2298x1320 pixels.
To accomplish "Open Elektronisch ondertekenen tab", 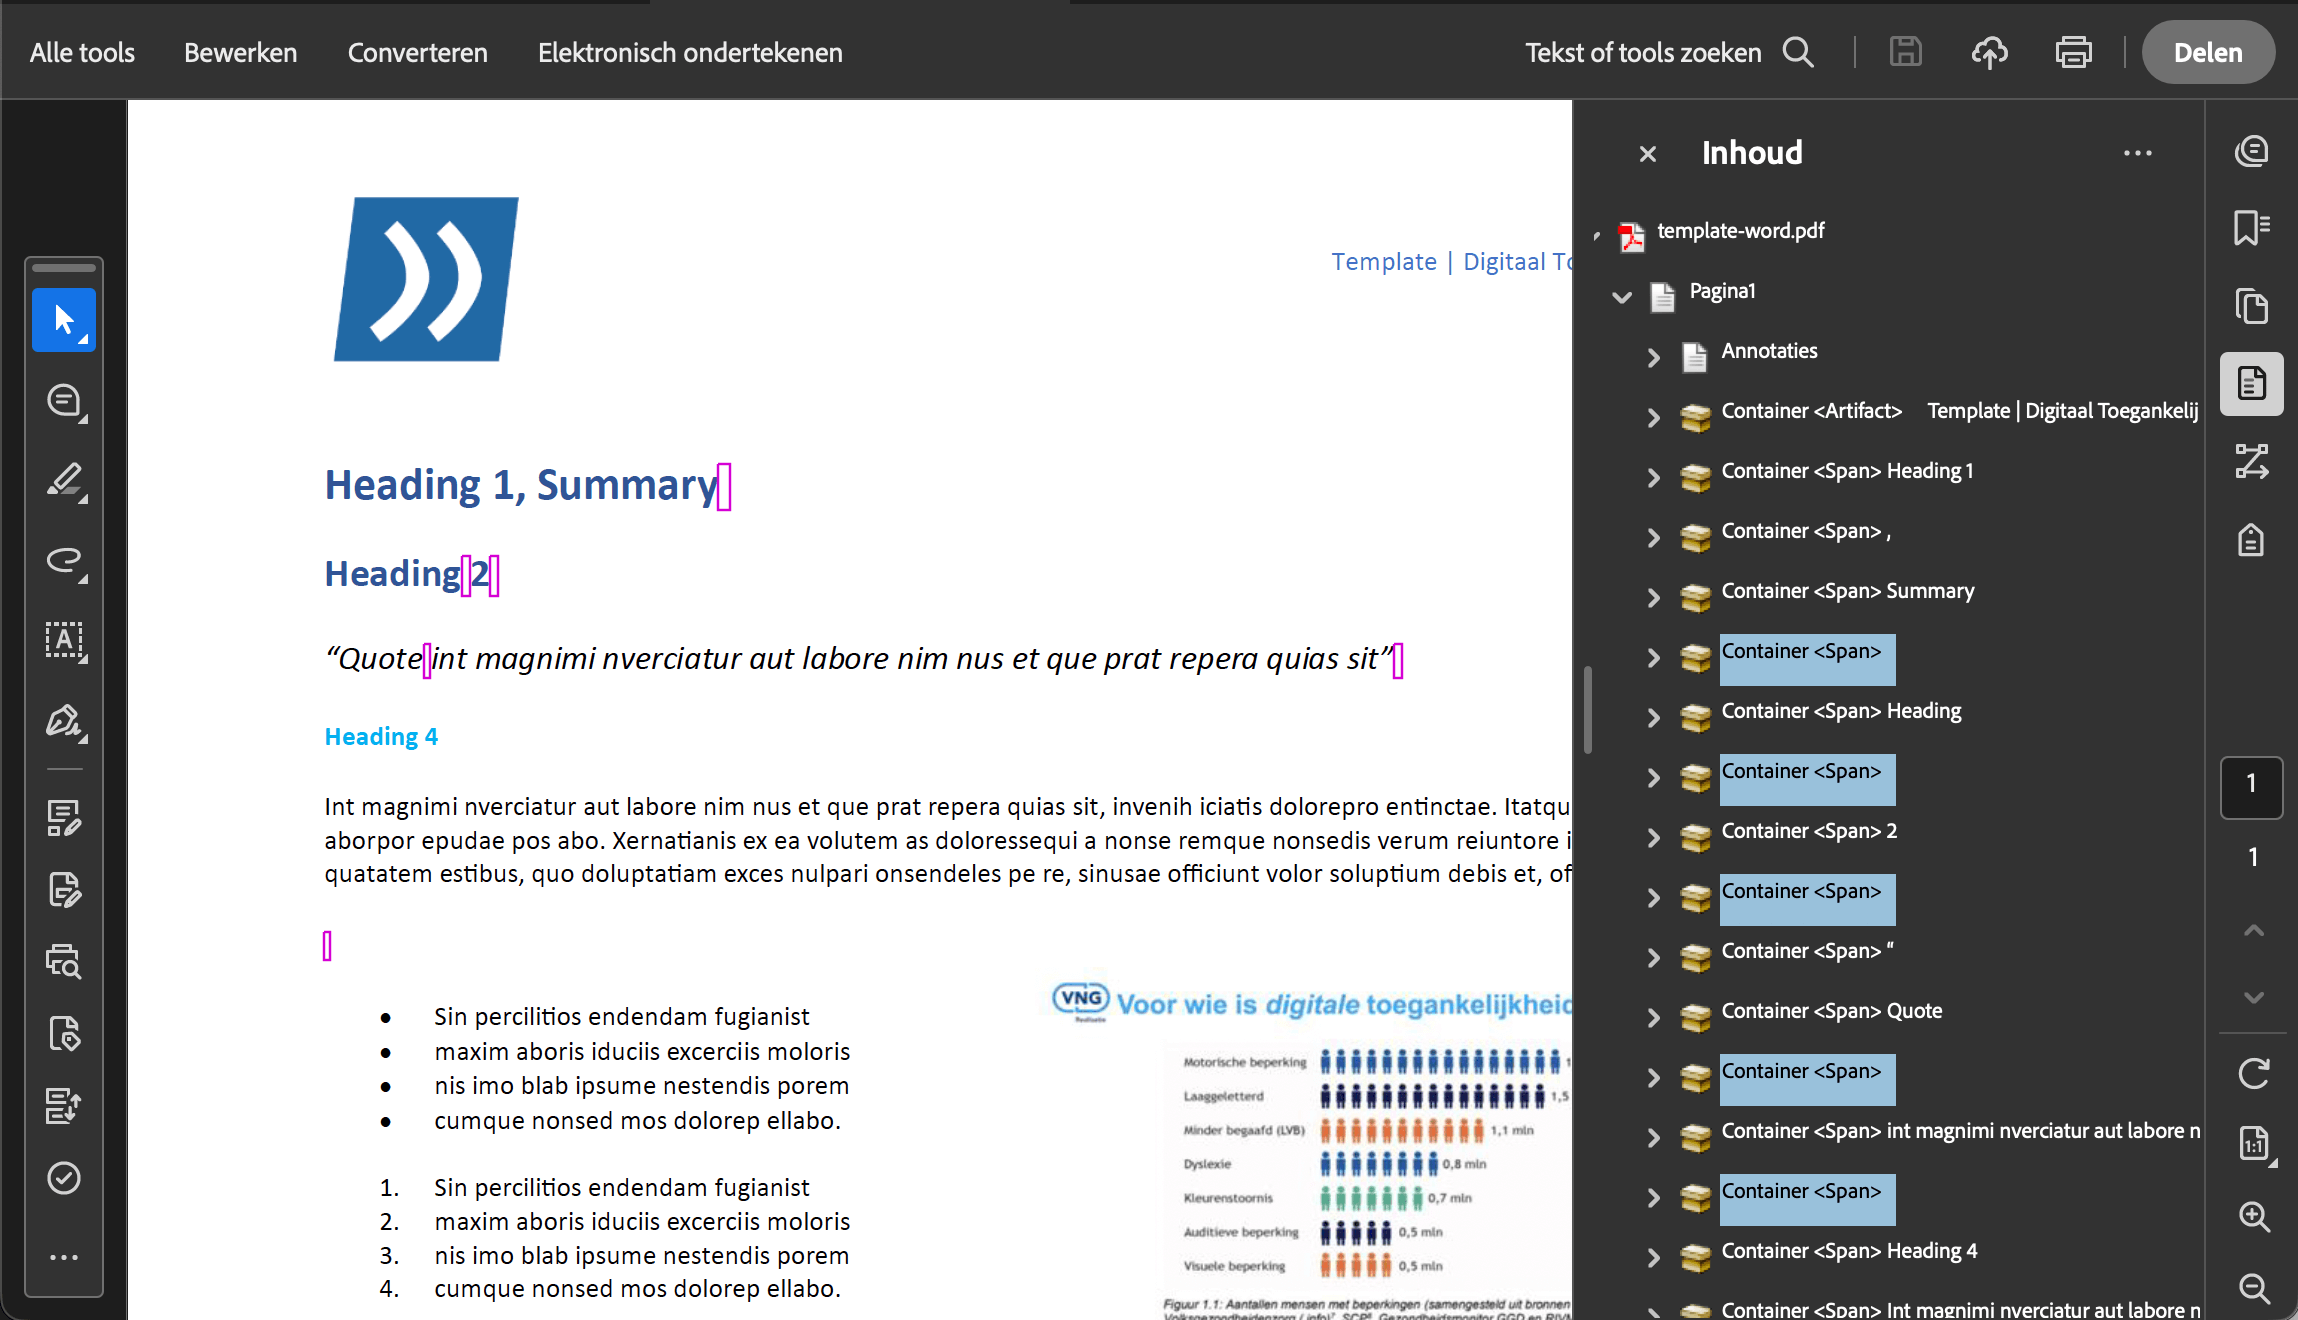I will [689, 52].
